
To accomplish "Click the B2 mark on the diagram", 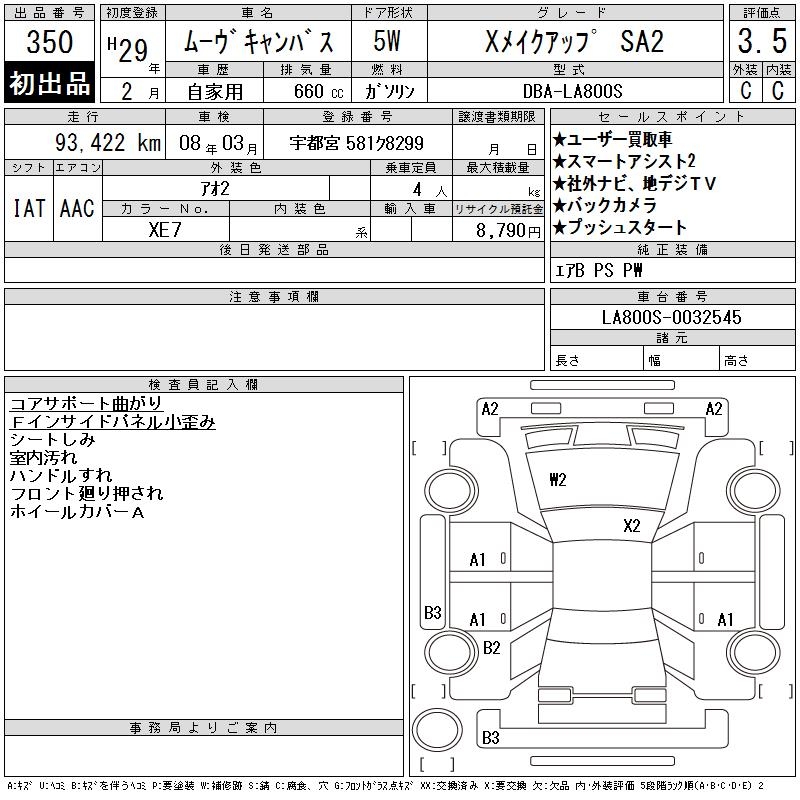I will (x=491, y=648).
